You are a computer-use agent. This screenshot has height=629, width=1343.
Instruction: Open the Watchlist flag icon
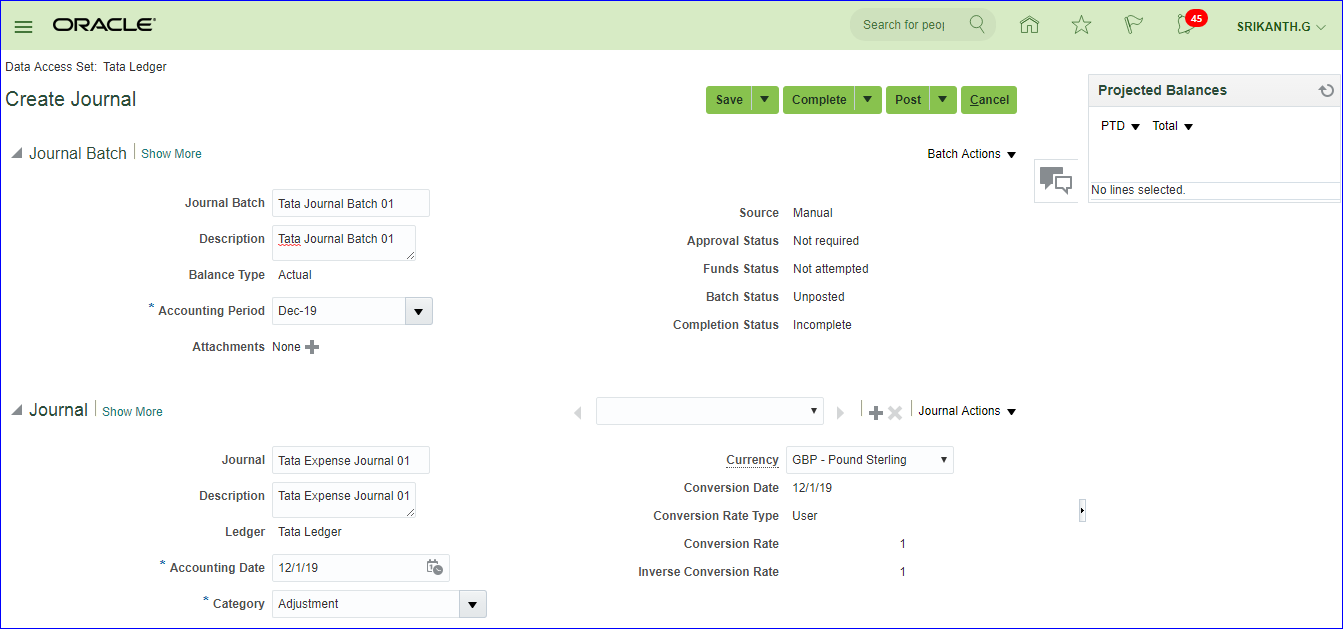pyautogui.click(x=1133, y=25)
